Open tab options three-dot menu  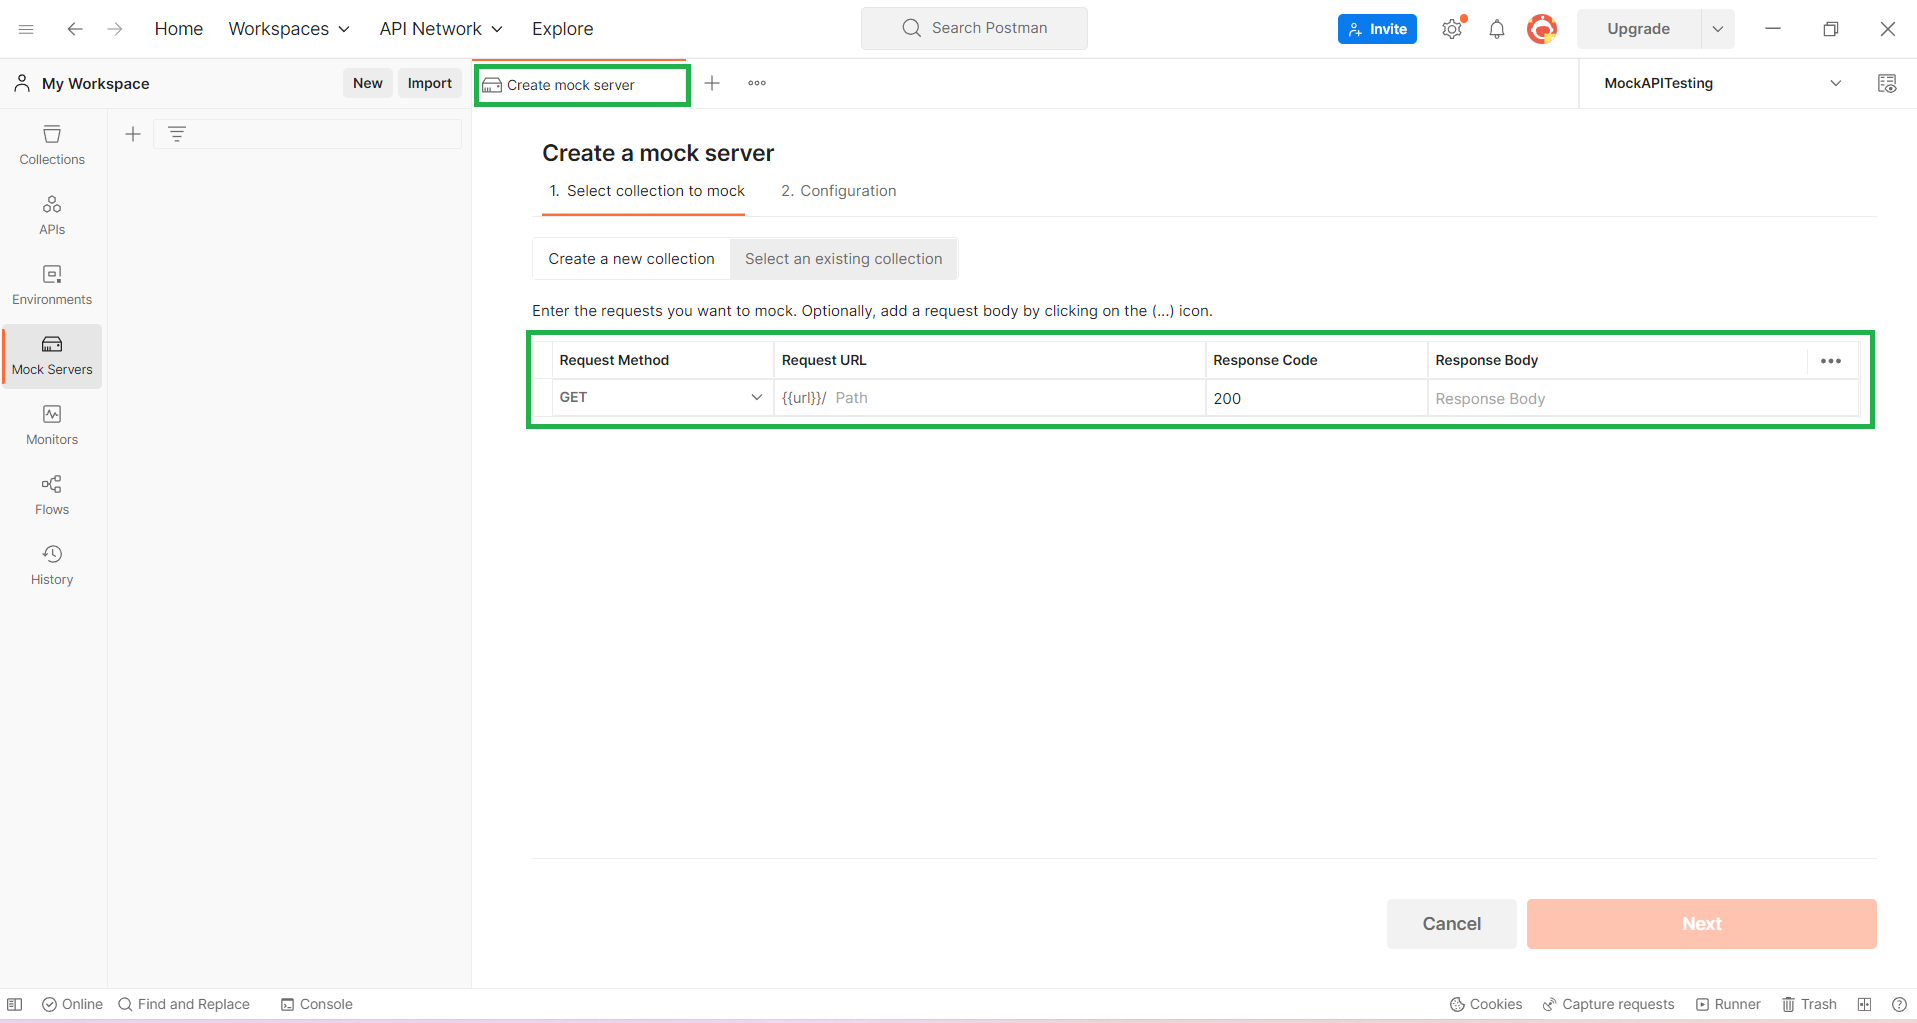pos(757,83)
